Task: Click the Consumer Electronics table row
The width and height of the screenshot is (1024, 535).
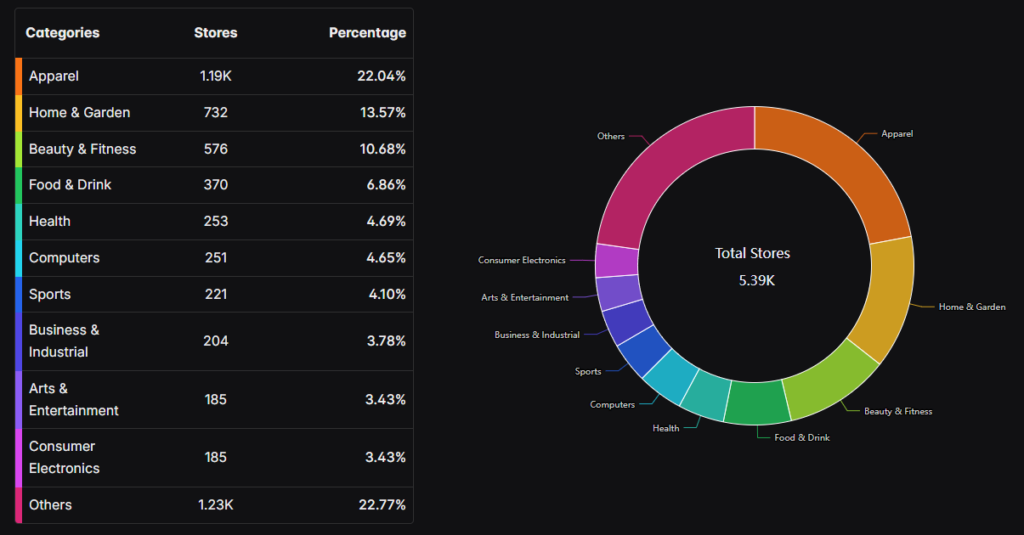Action: click(x=214, y=457)
